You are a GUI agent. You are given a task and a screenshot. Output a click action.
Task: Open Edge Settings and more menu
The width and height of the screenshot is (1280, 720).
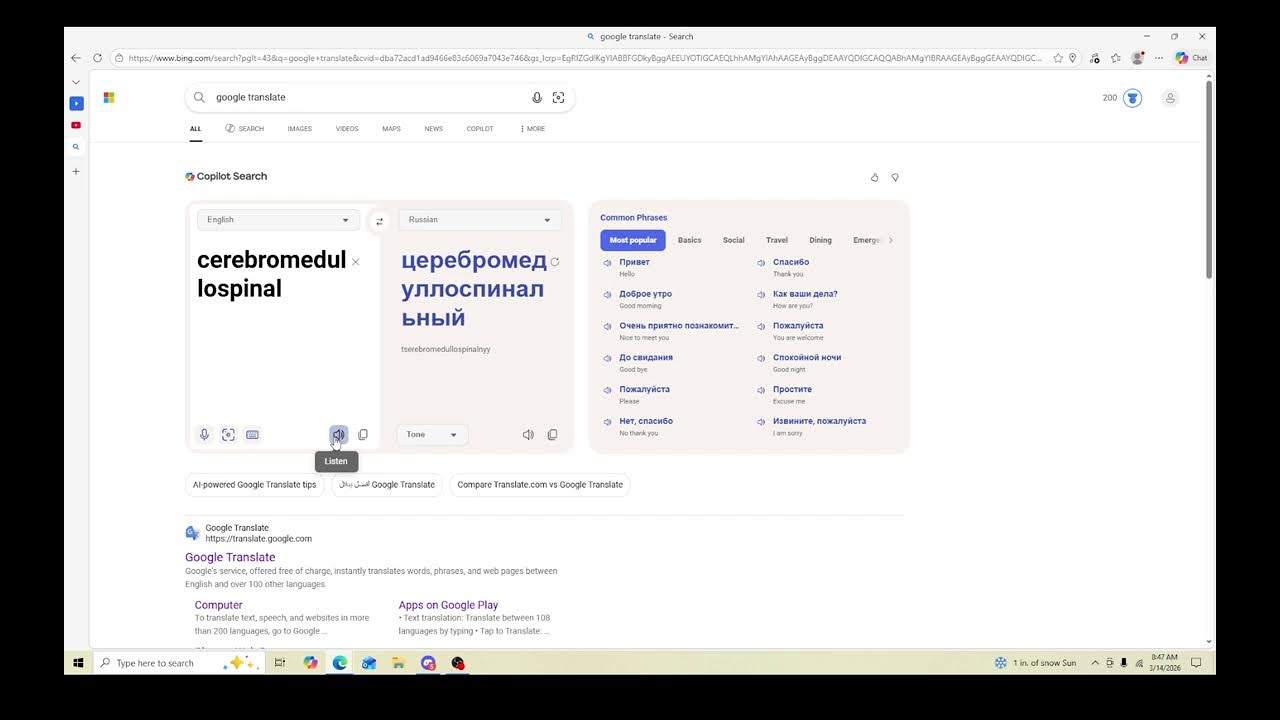point(1160,58)
